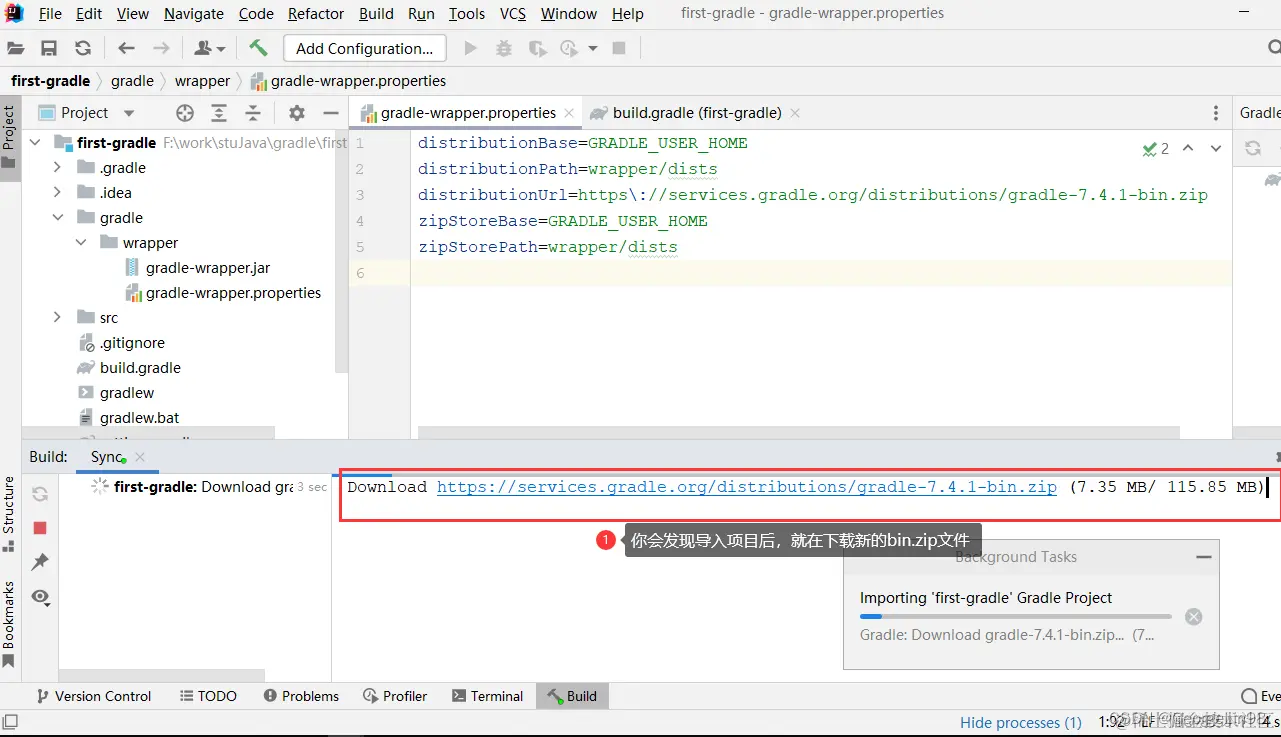Select .gitignore file in the tree
The height and width of the screenshot is (737, 1281).
[132, 343]
